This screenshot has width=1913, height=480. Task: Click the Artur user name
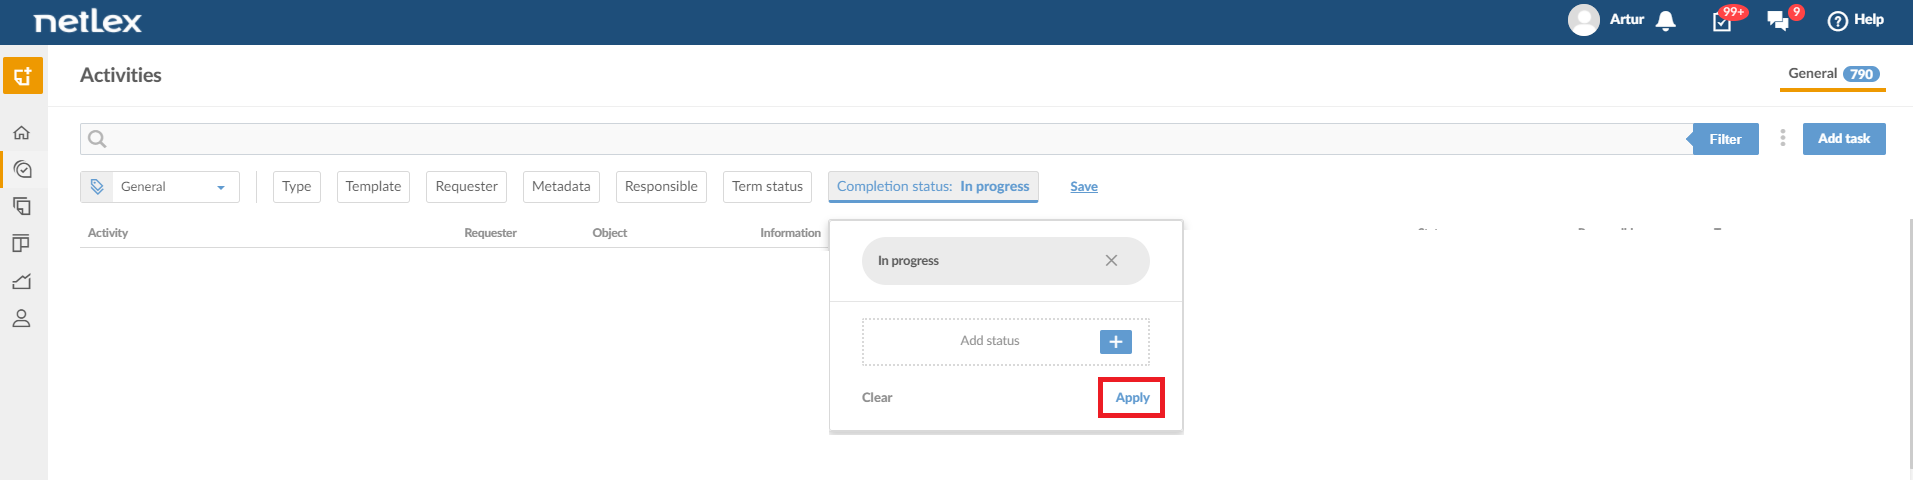pyautogui.click(x=1627, y=19)
